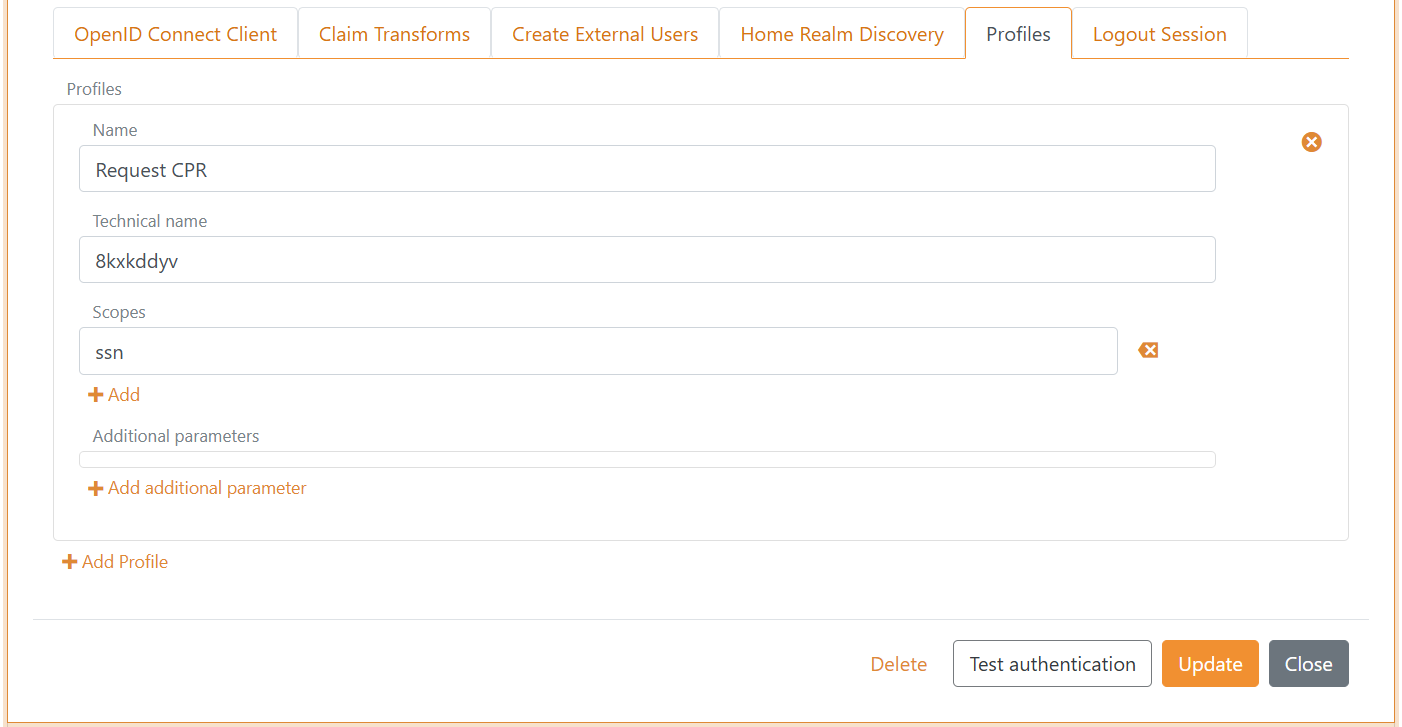
Task: Click the scope clear icon beside the Scopes field
Action: pyautogui.click(x=1147, y=350)
